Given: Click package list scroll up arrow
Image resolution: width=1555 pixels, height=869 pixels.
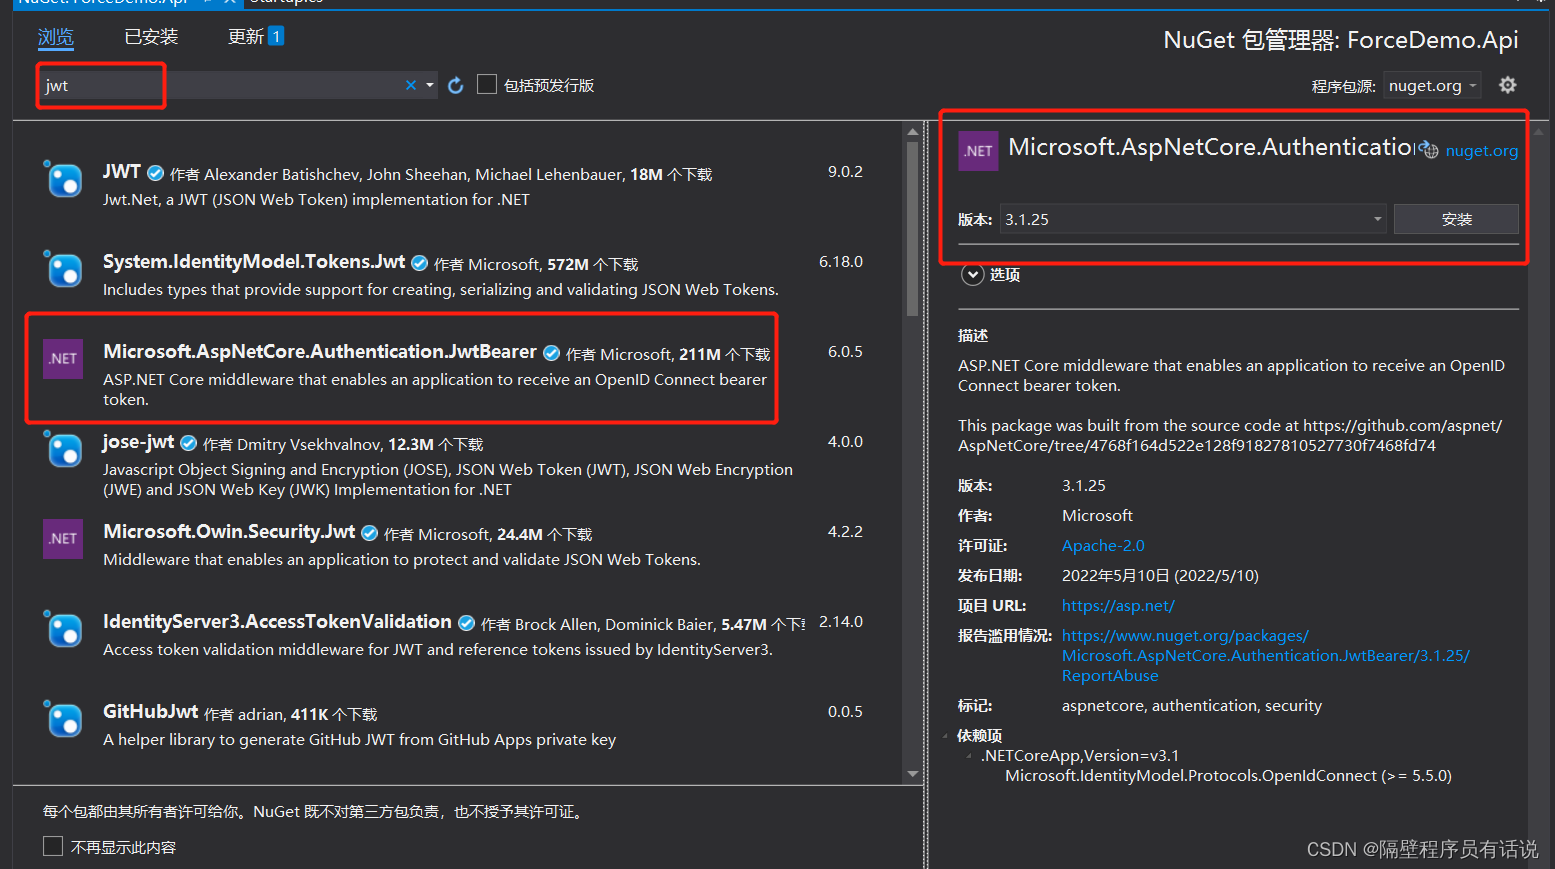Looking at the screenshot, I should click(x=912, y=131).
